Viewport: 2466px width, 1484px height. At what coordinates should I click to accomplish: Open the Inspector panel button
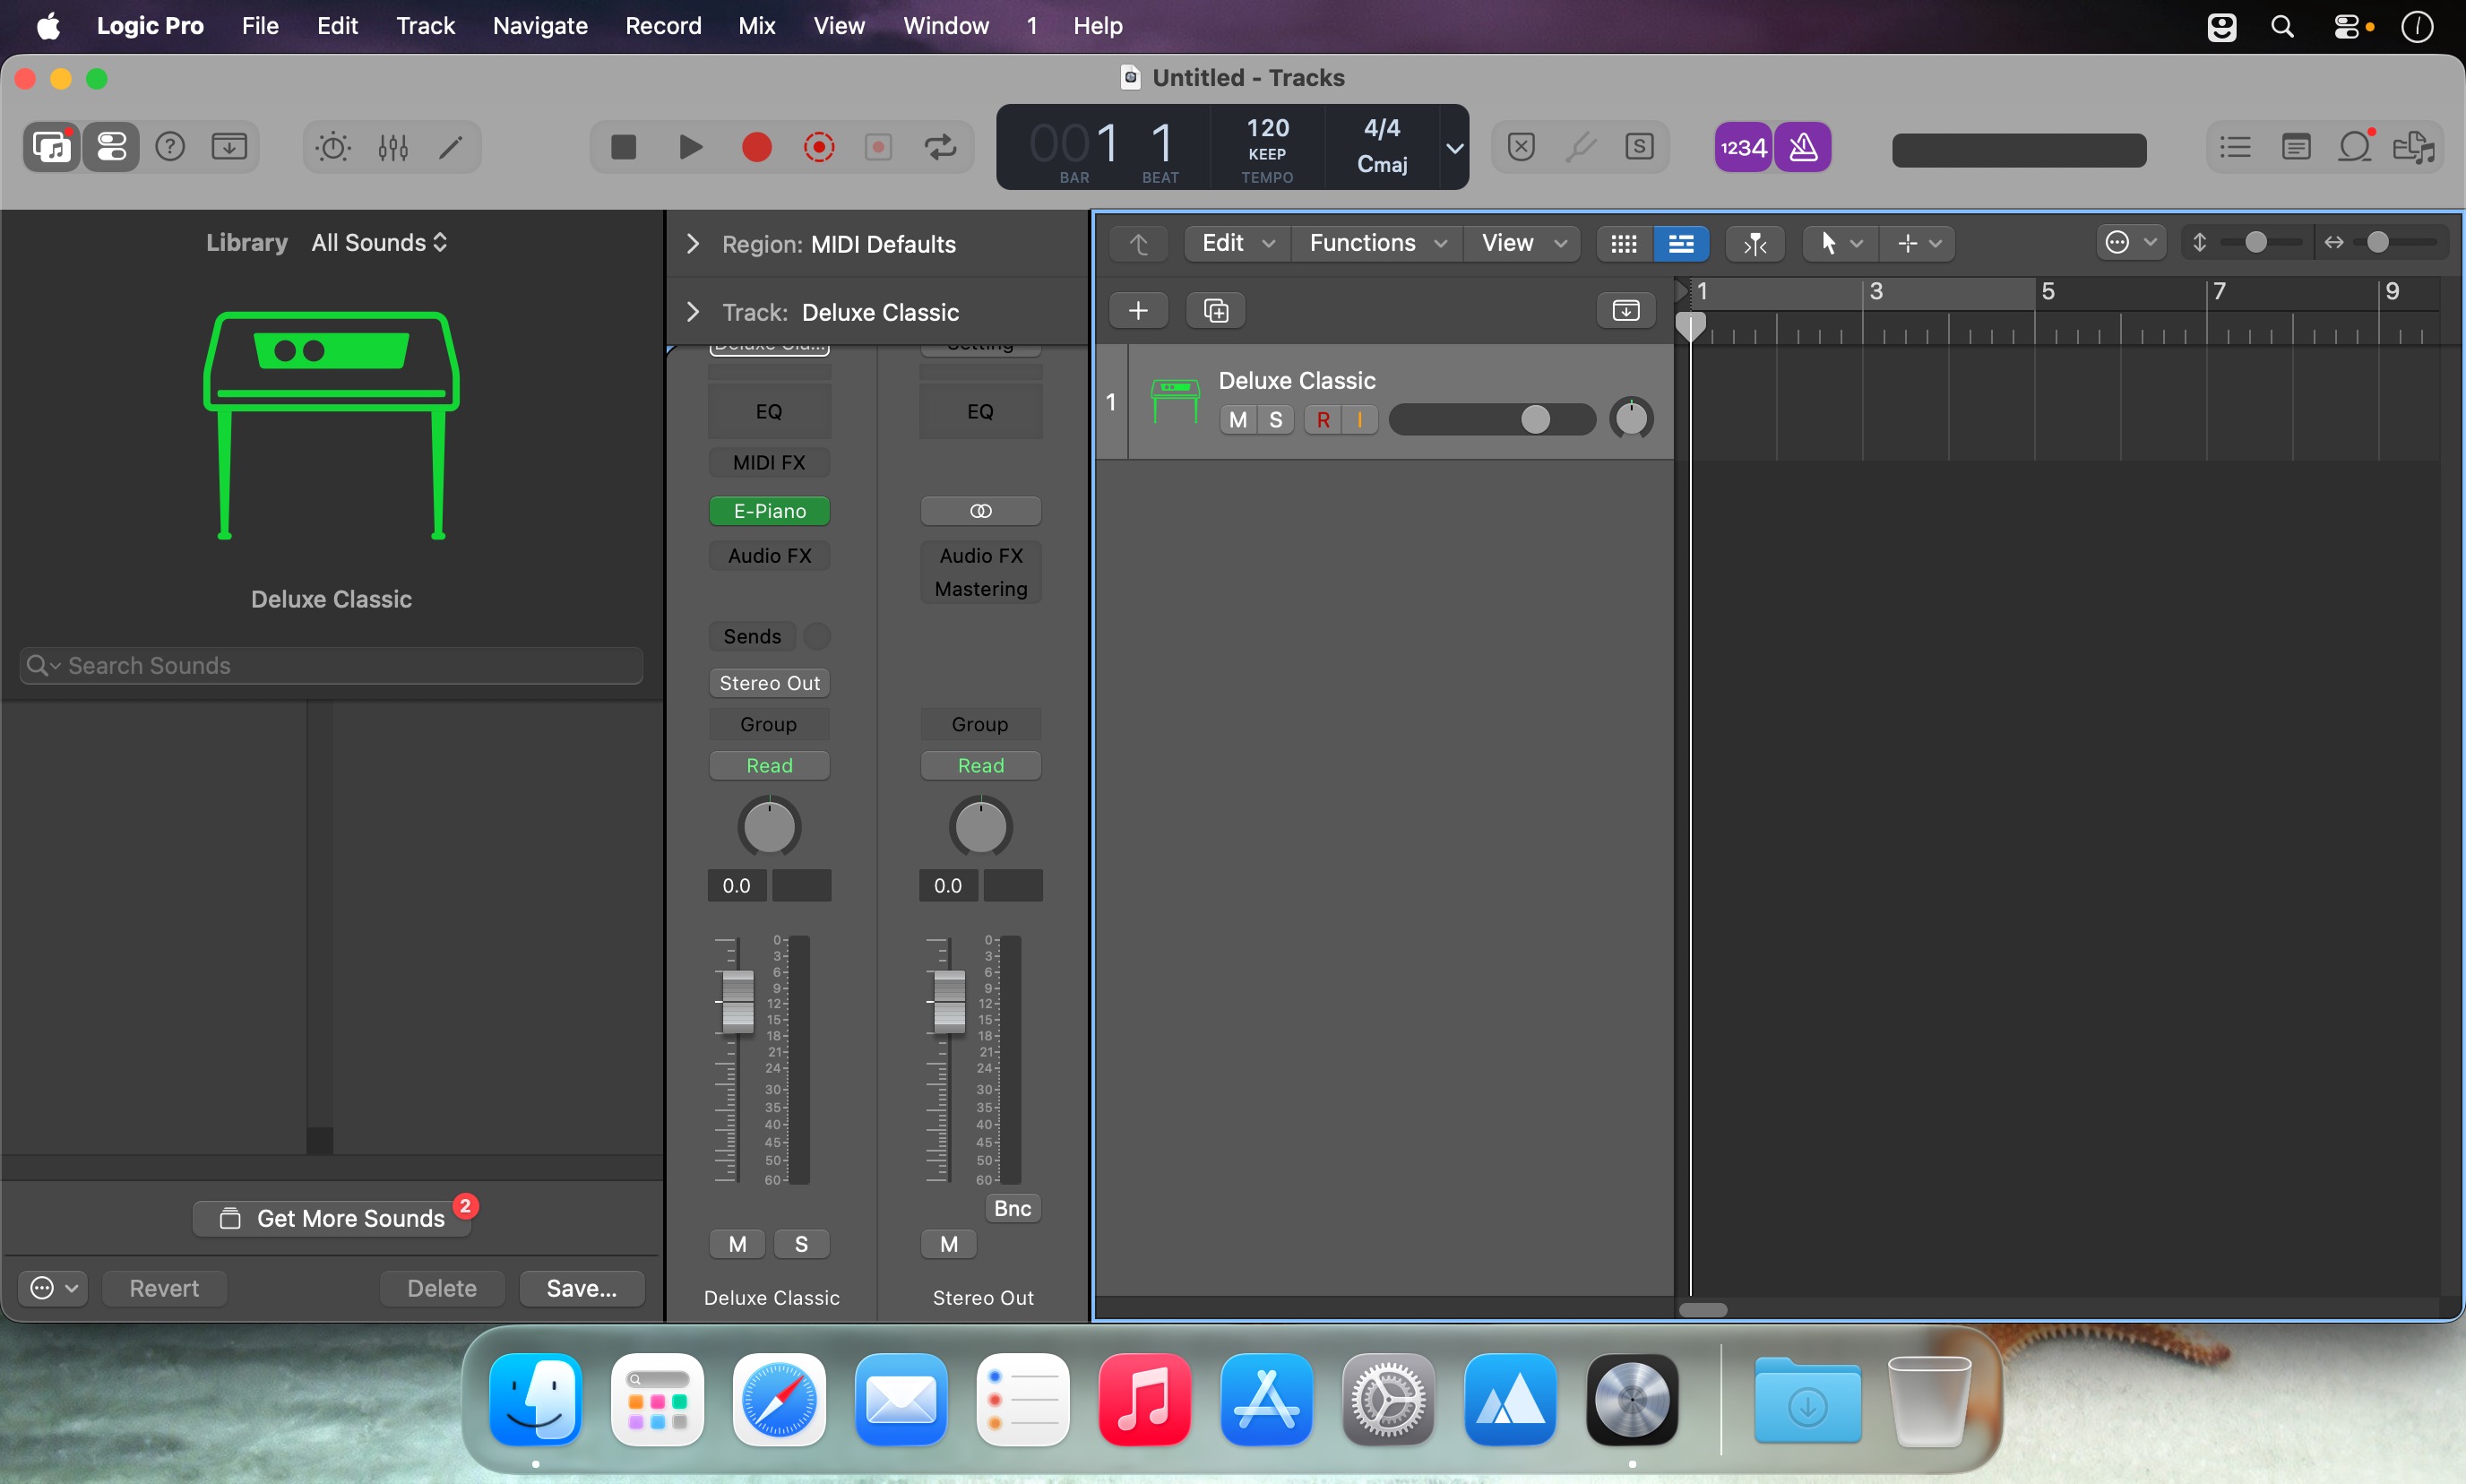click(111, 148)
